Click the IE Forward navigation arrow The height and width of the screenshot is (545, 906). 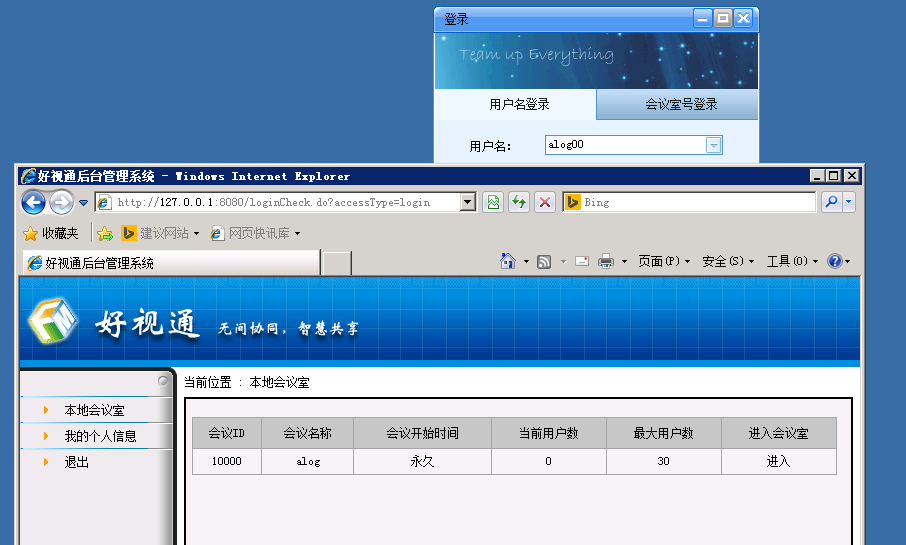[x=61, y=202]
